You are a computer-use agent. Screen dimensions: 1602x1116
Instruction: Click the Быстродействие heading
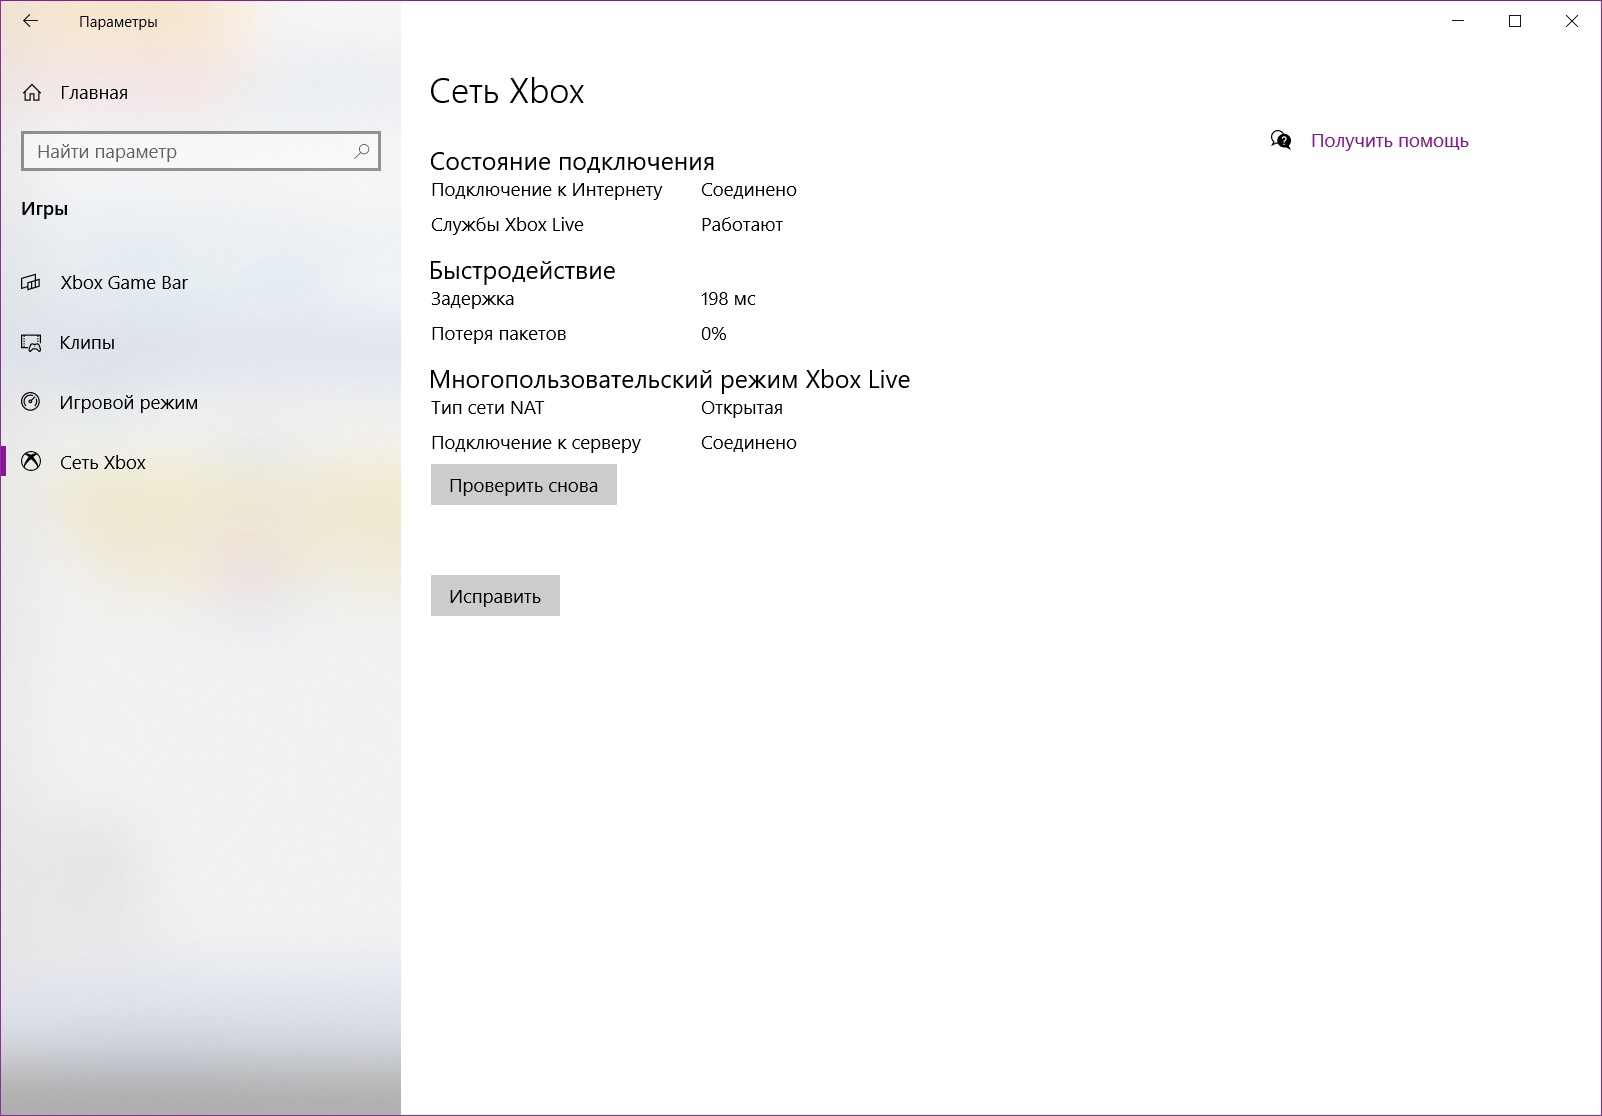522,271
